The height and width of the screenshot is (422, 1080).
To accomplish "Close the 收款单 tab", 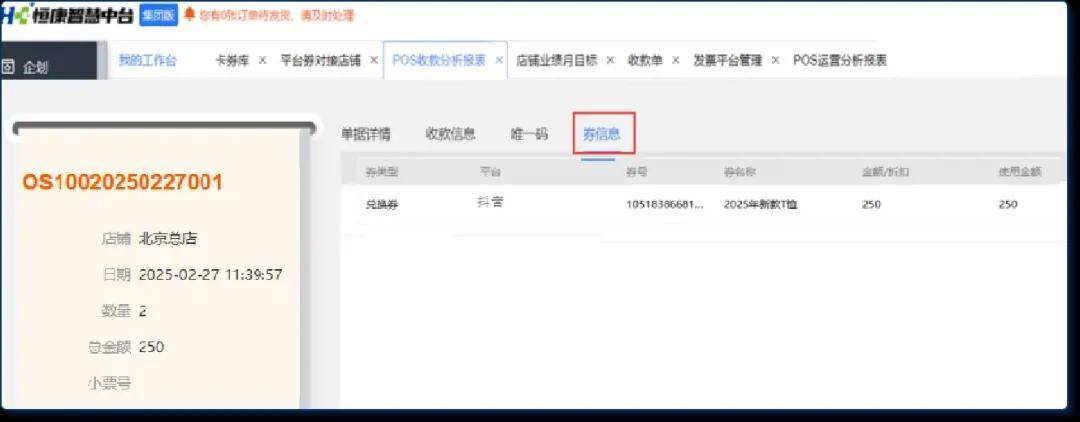I will click(x=675, y=60).
